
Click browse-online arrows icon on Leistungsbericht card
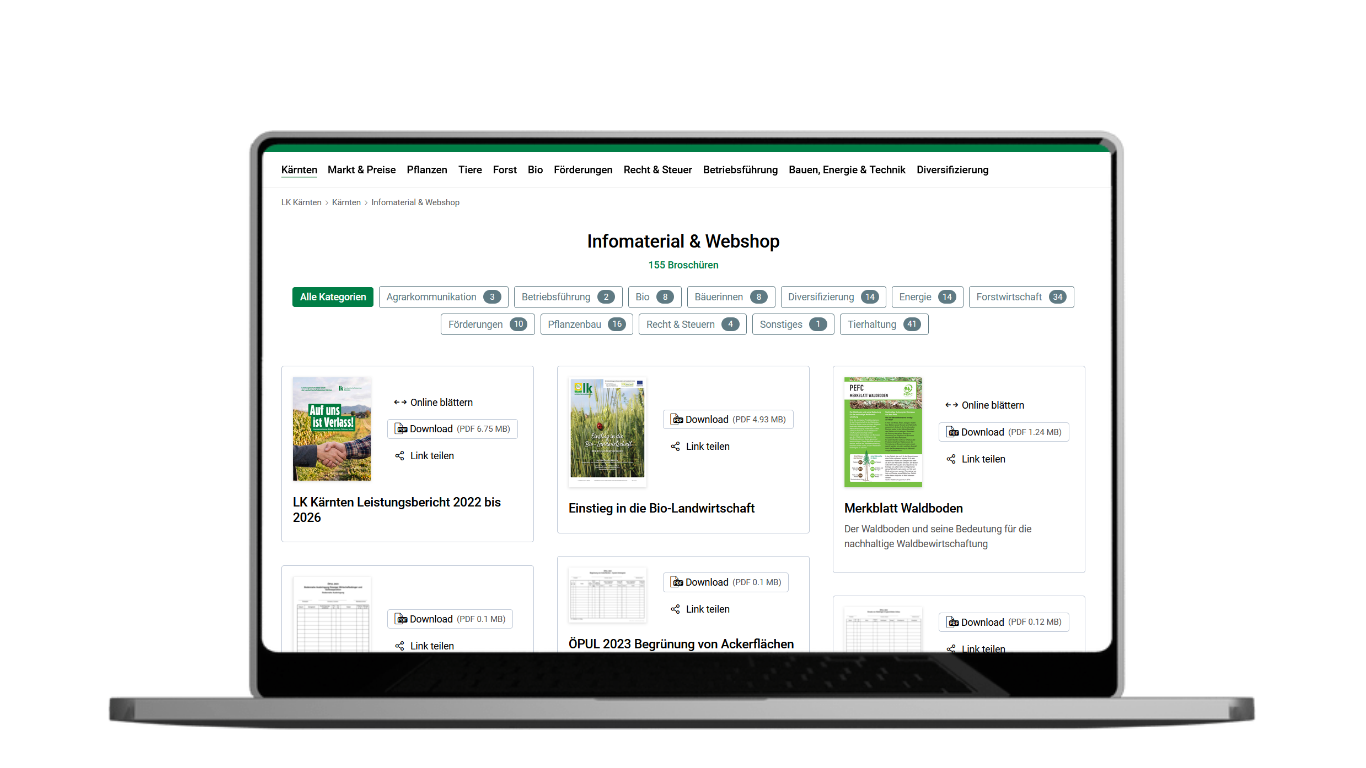(x=400, y=403)
